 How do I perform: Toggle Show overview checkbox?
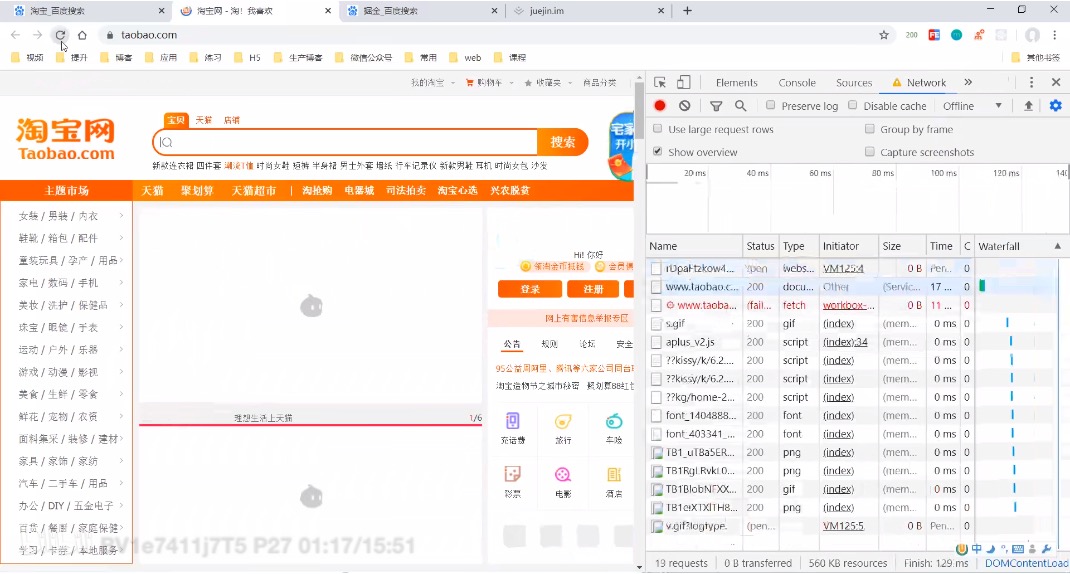pyautogui.click(x=657, y=152)
